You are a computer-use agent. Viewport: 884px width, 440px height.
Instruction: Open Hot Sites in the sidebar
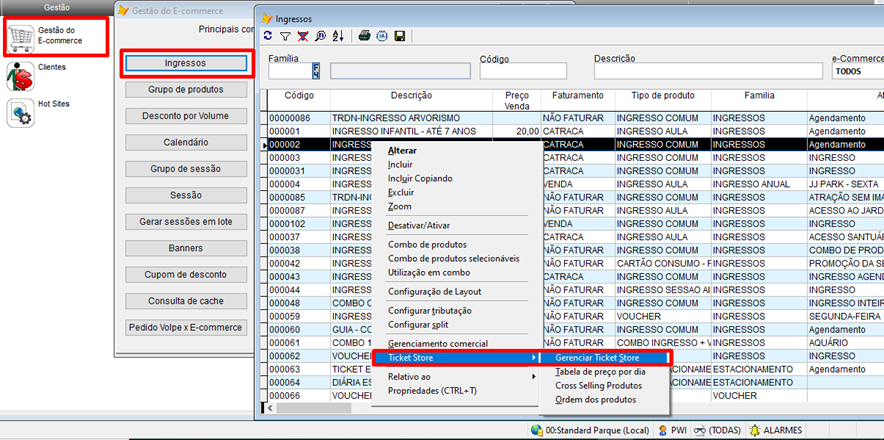pyautogui.click(x=53, y=104)
